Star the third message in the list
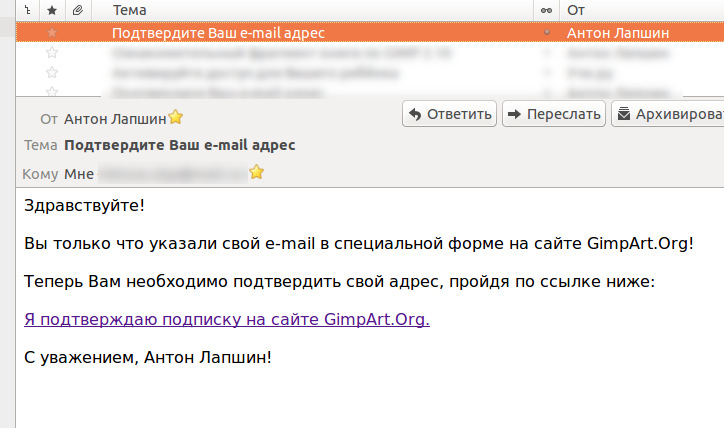Screen dimensions: 724x428 point(52,72)
